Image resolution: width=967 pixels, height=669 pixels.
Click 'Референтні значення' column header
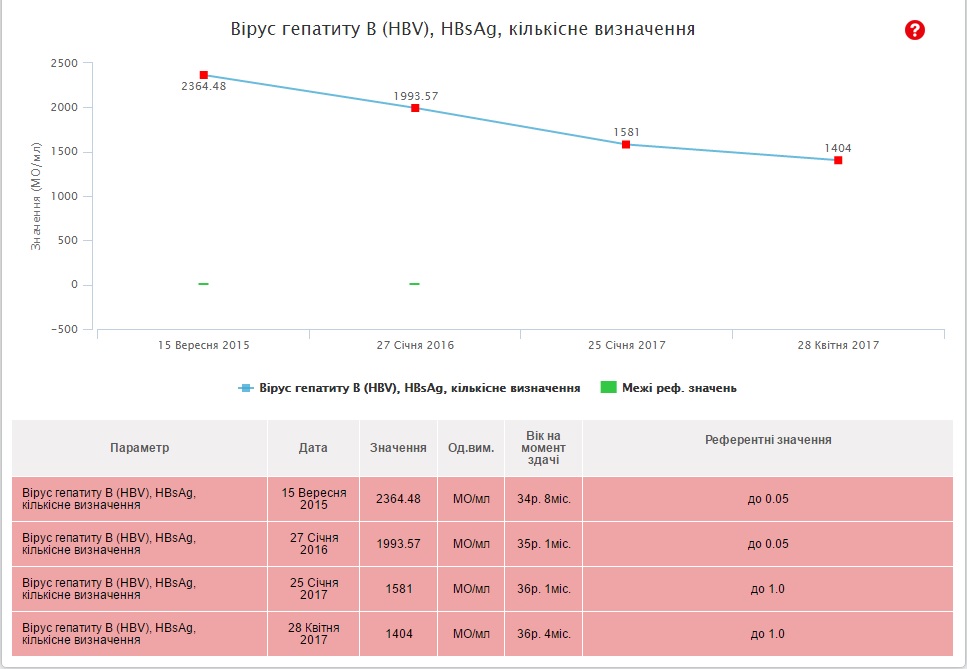pyautogui.click(x=767, y=440)
